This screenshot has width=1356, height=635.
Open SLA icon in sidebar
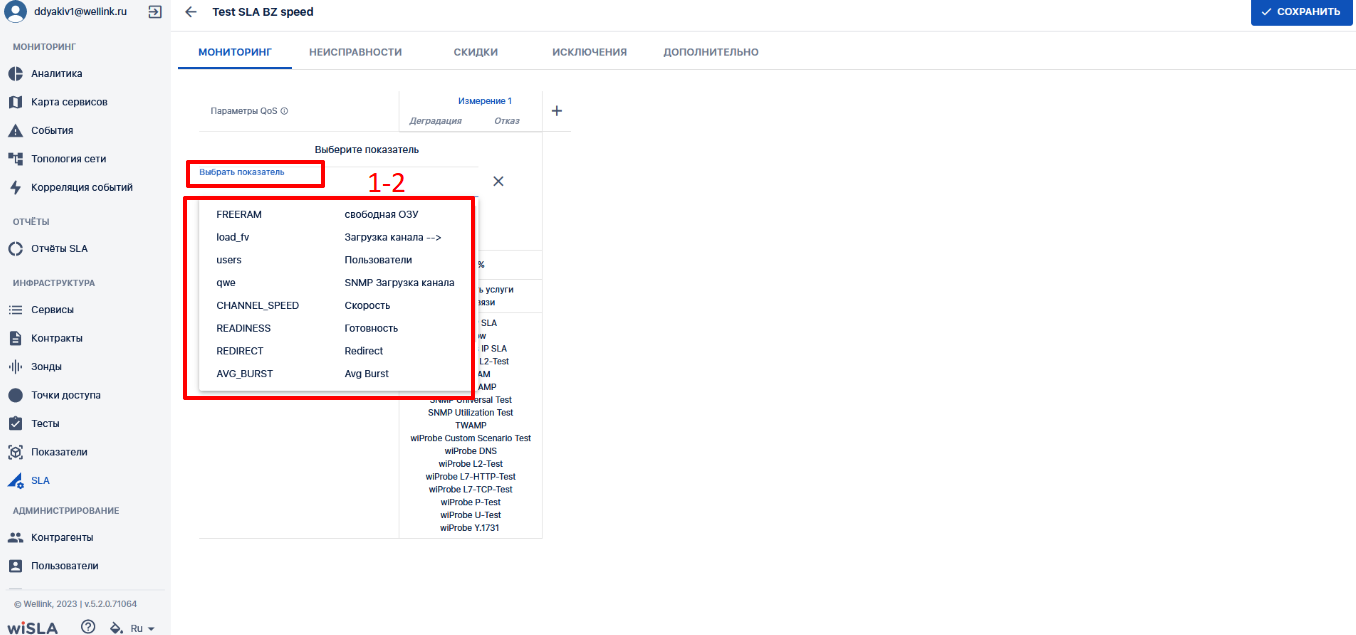(15, 480)
